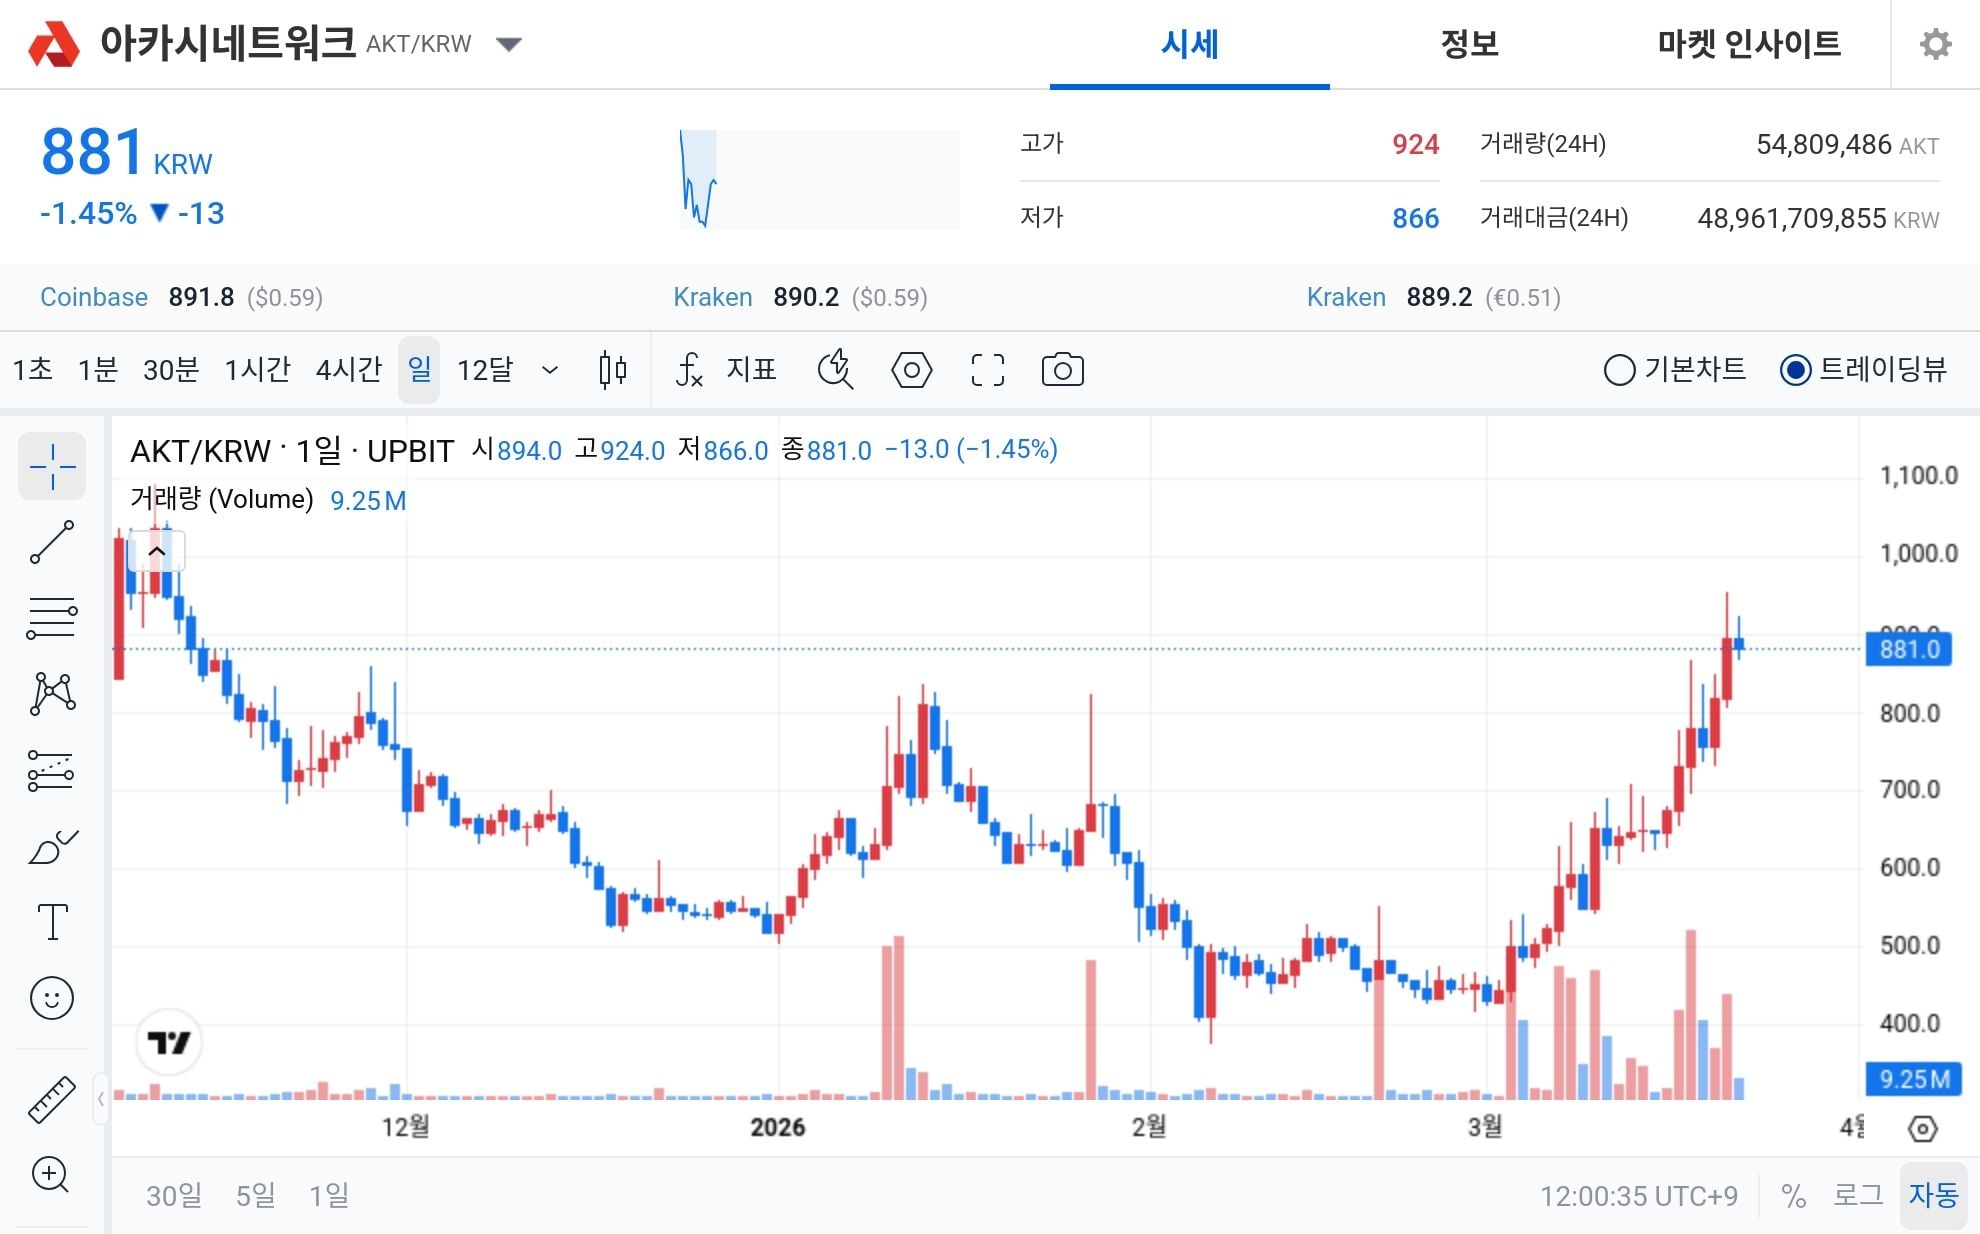Expand the 12달 interval dropdown
The width and height of the screenshot is (1980, 1234).
coord(550,369)
